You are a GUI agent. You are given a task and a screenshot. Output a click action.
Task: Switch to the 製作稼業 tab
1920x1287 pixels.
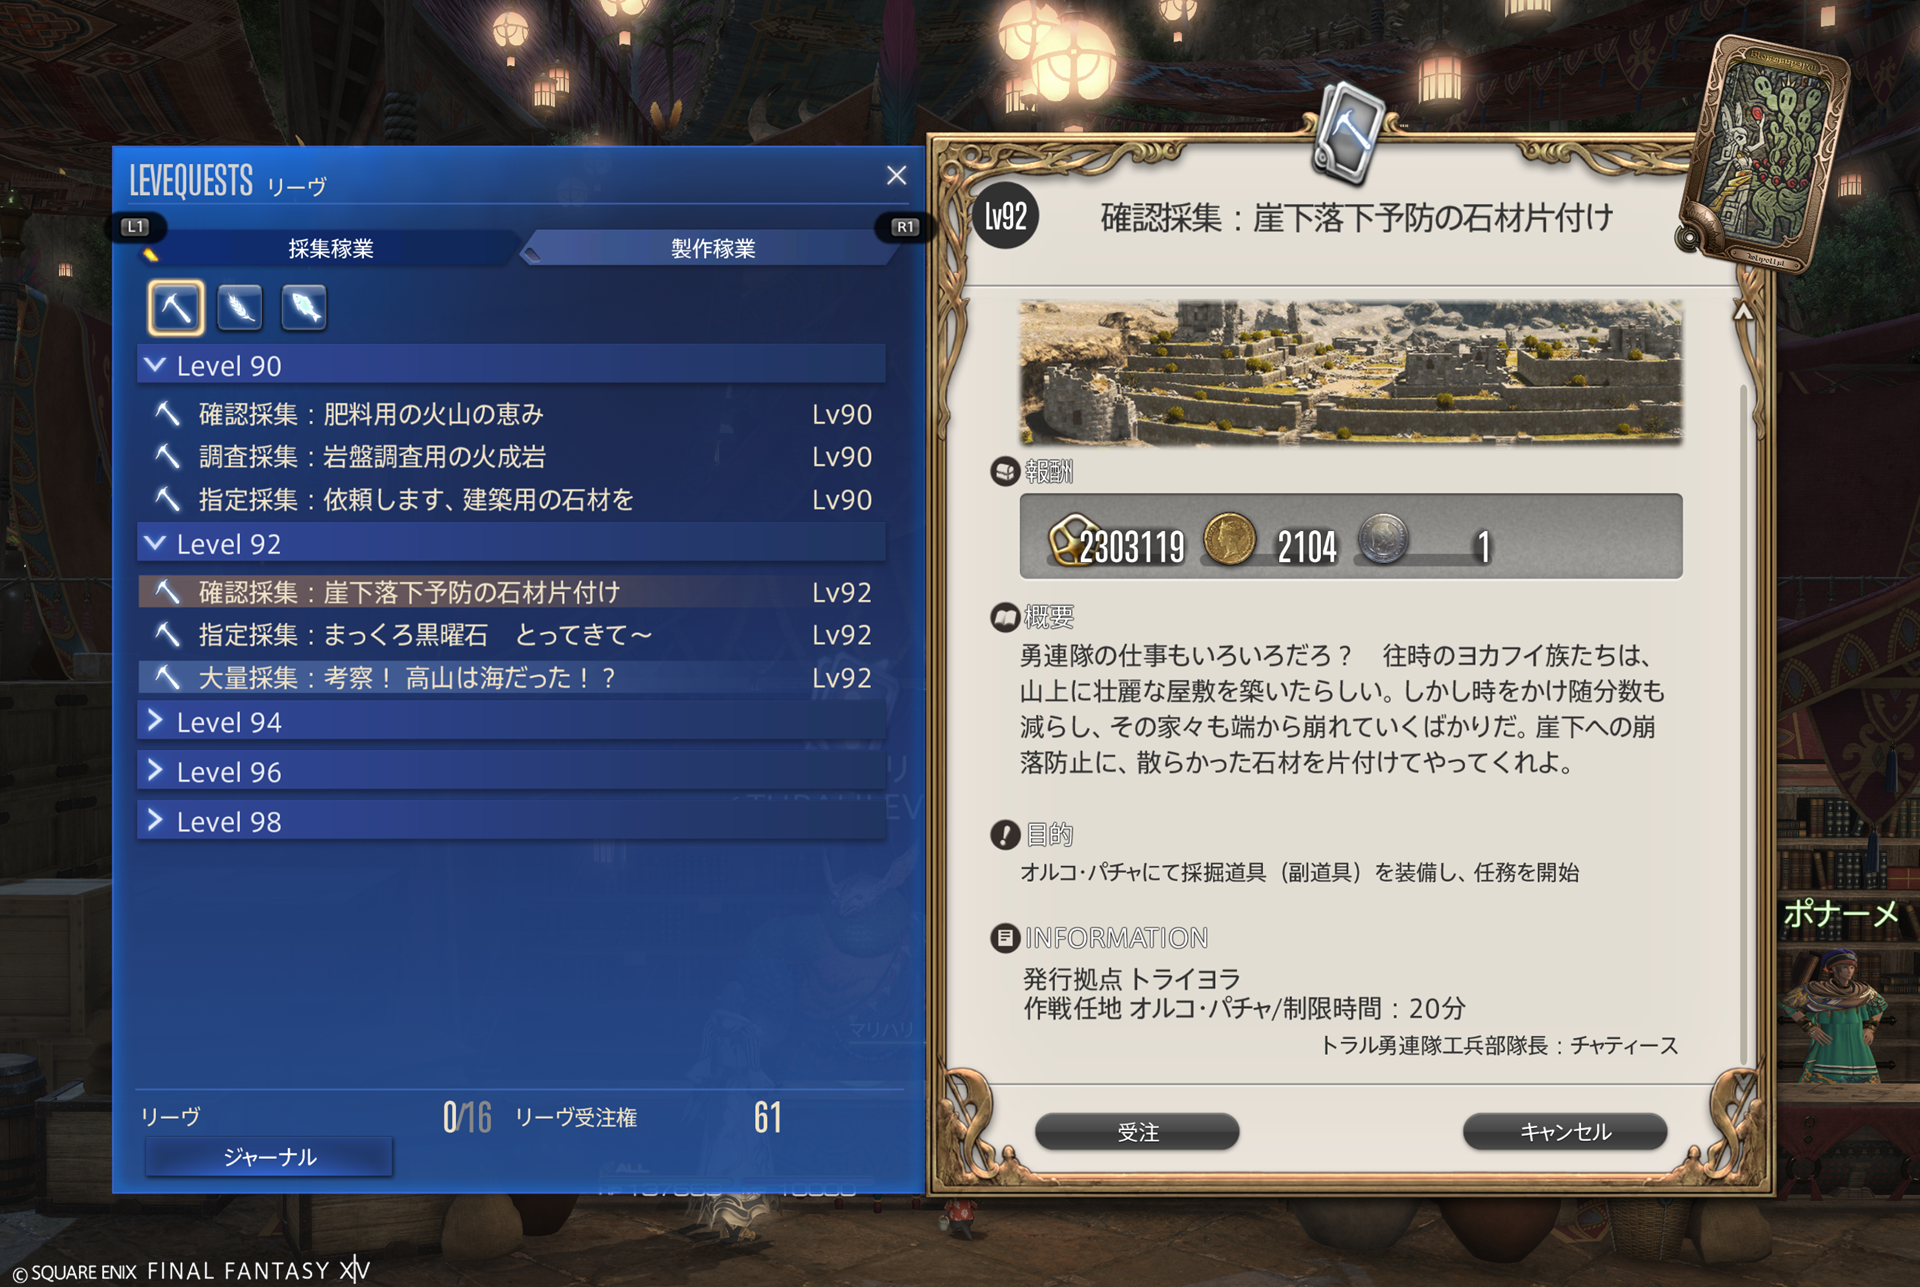coord(712,248)
